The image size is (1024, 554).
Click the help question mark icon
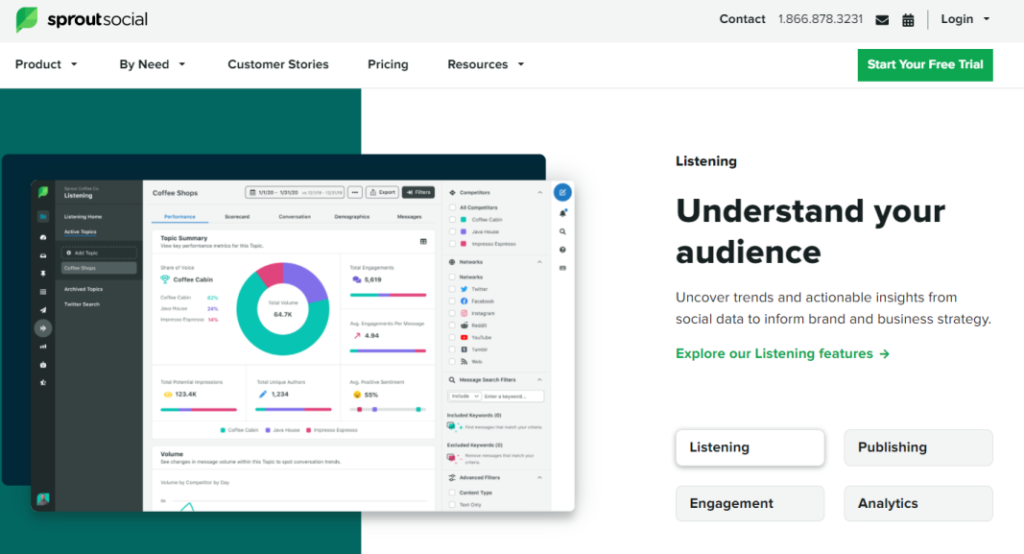tap(563, 249)
